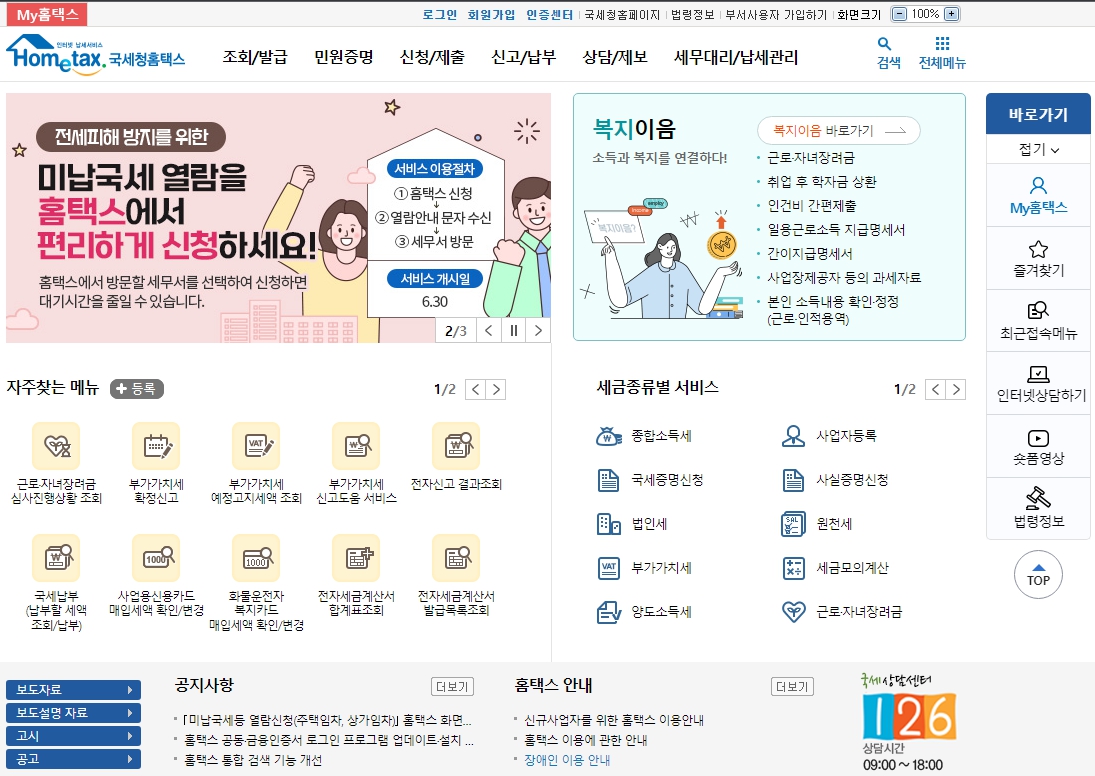Open 부가가치세 신고도움 서비스 icon
The width and height of the screenshot is (1095, 776).
click(x=356, y=446)
